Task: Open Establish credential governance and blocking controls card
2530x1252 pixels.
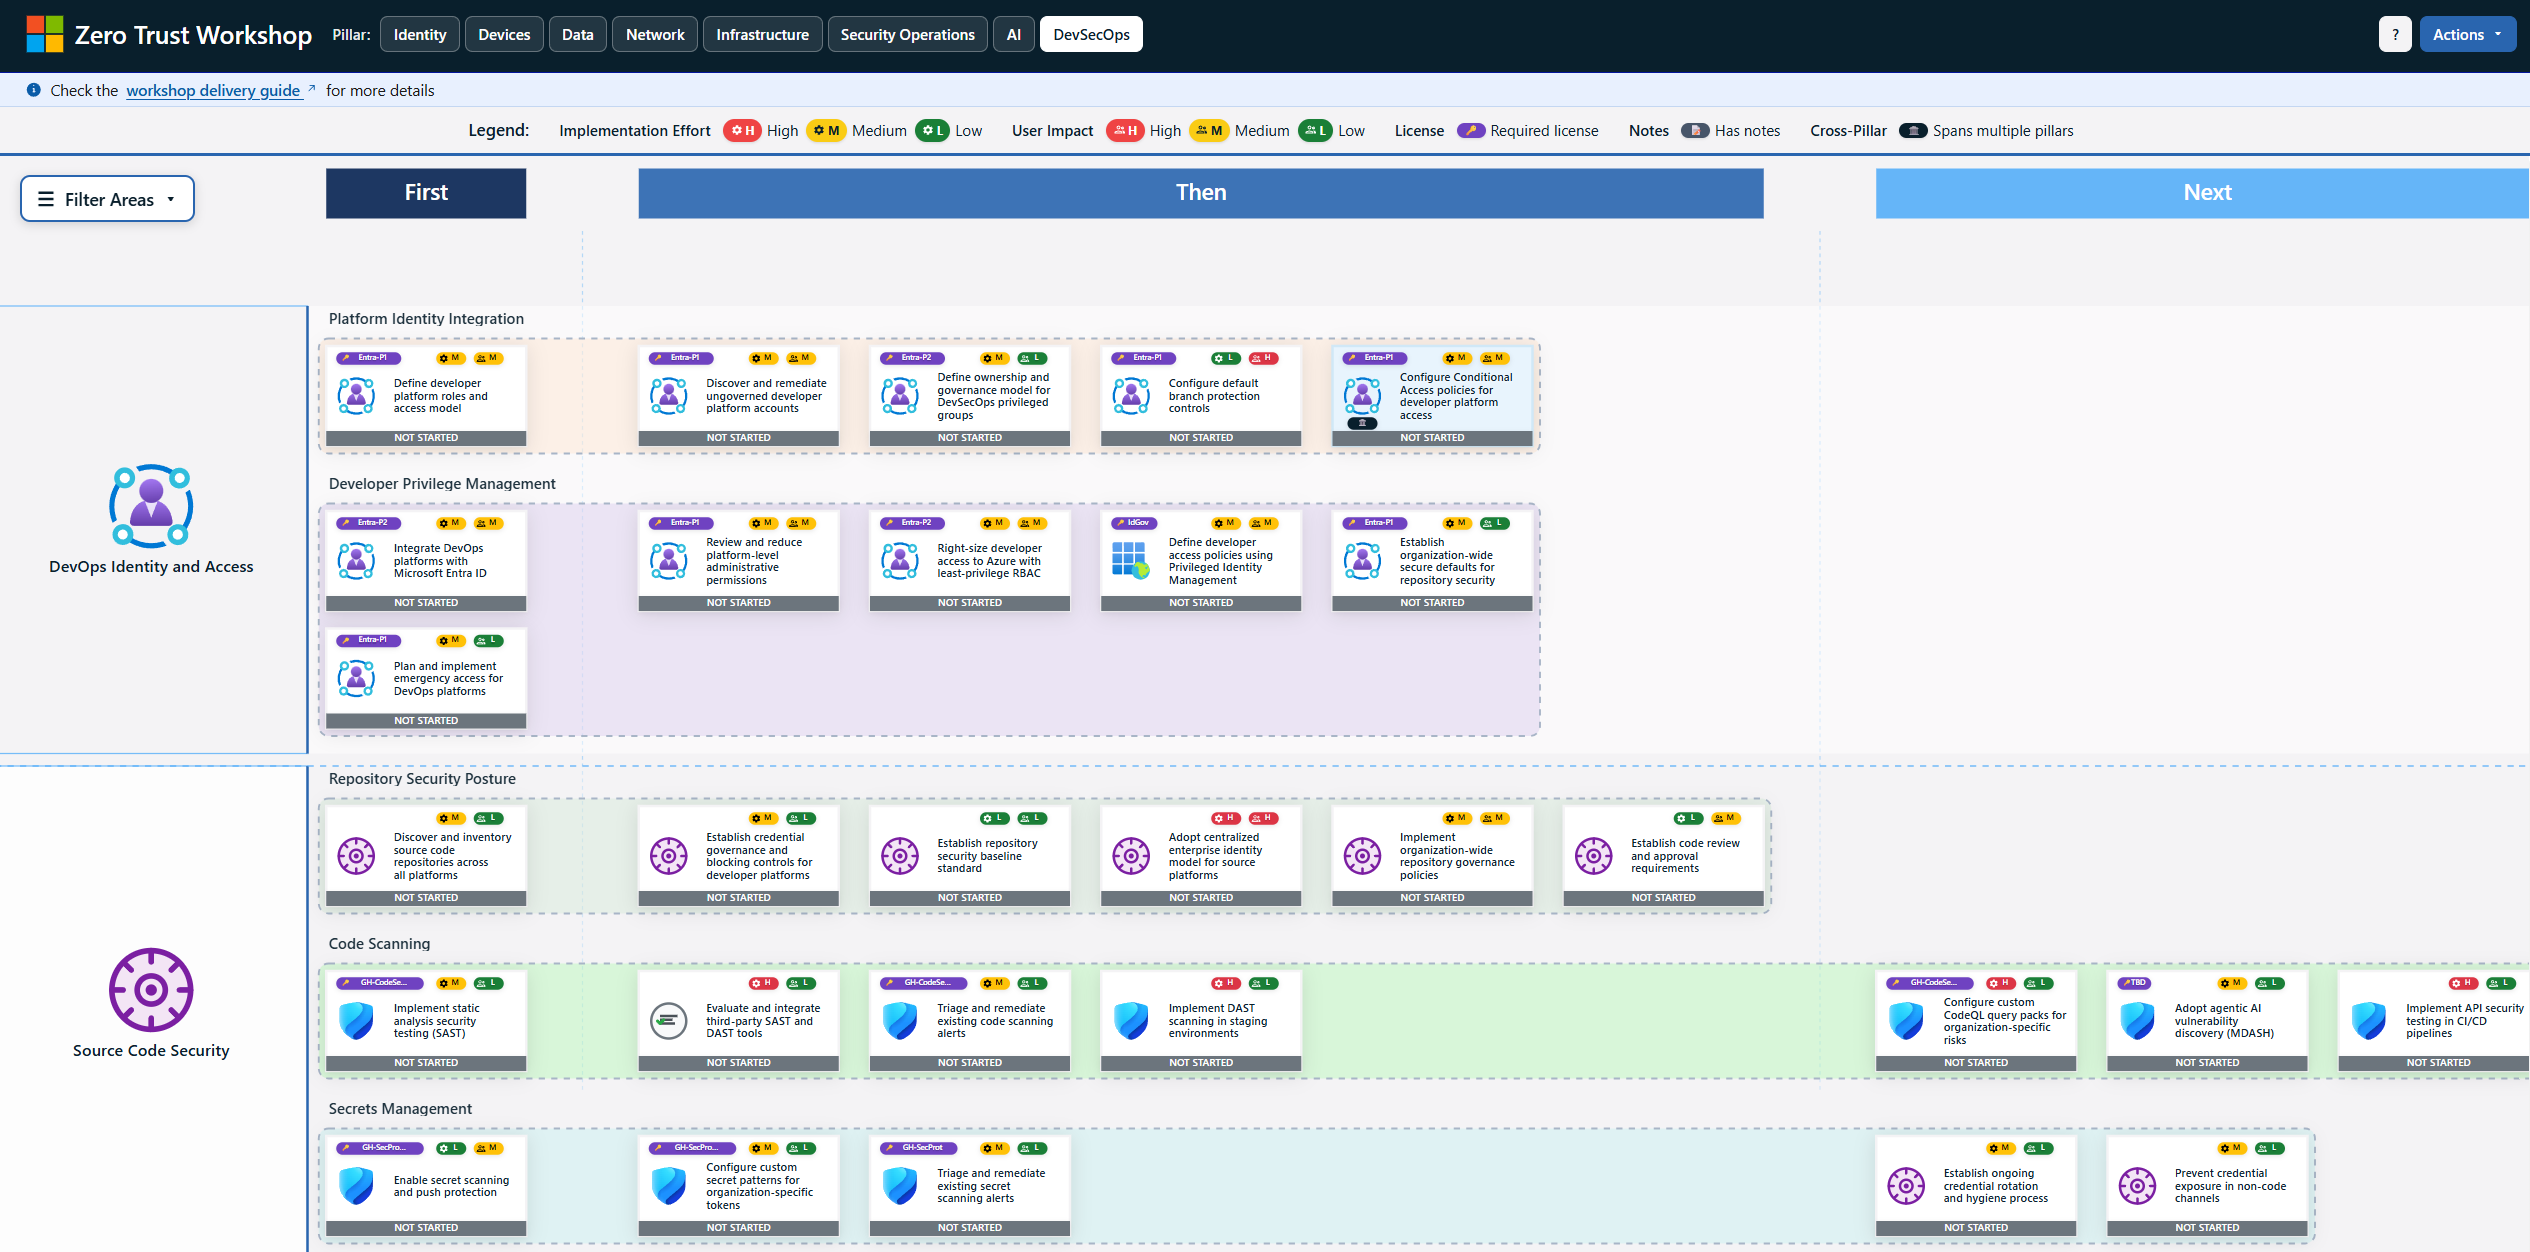Action: (x=739, y=856)
